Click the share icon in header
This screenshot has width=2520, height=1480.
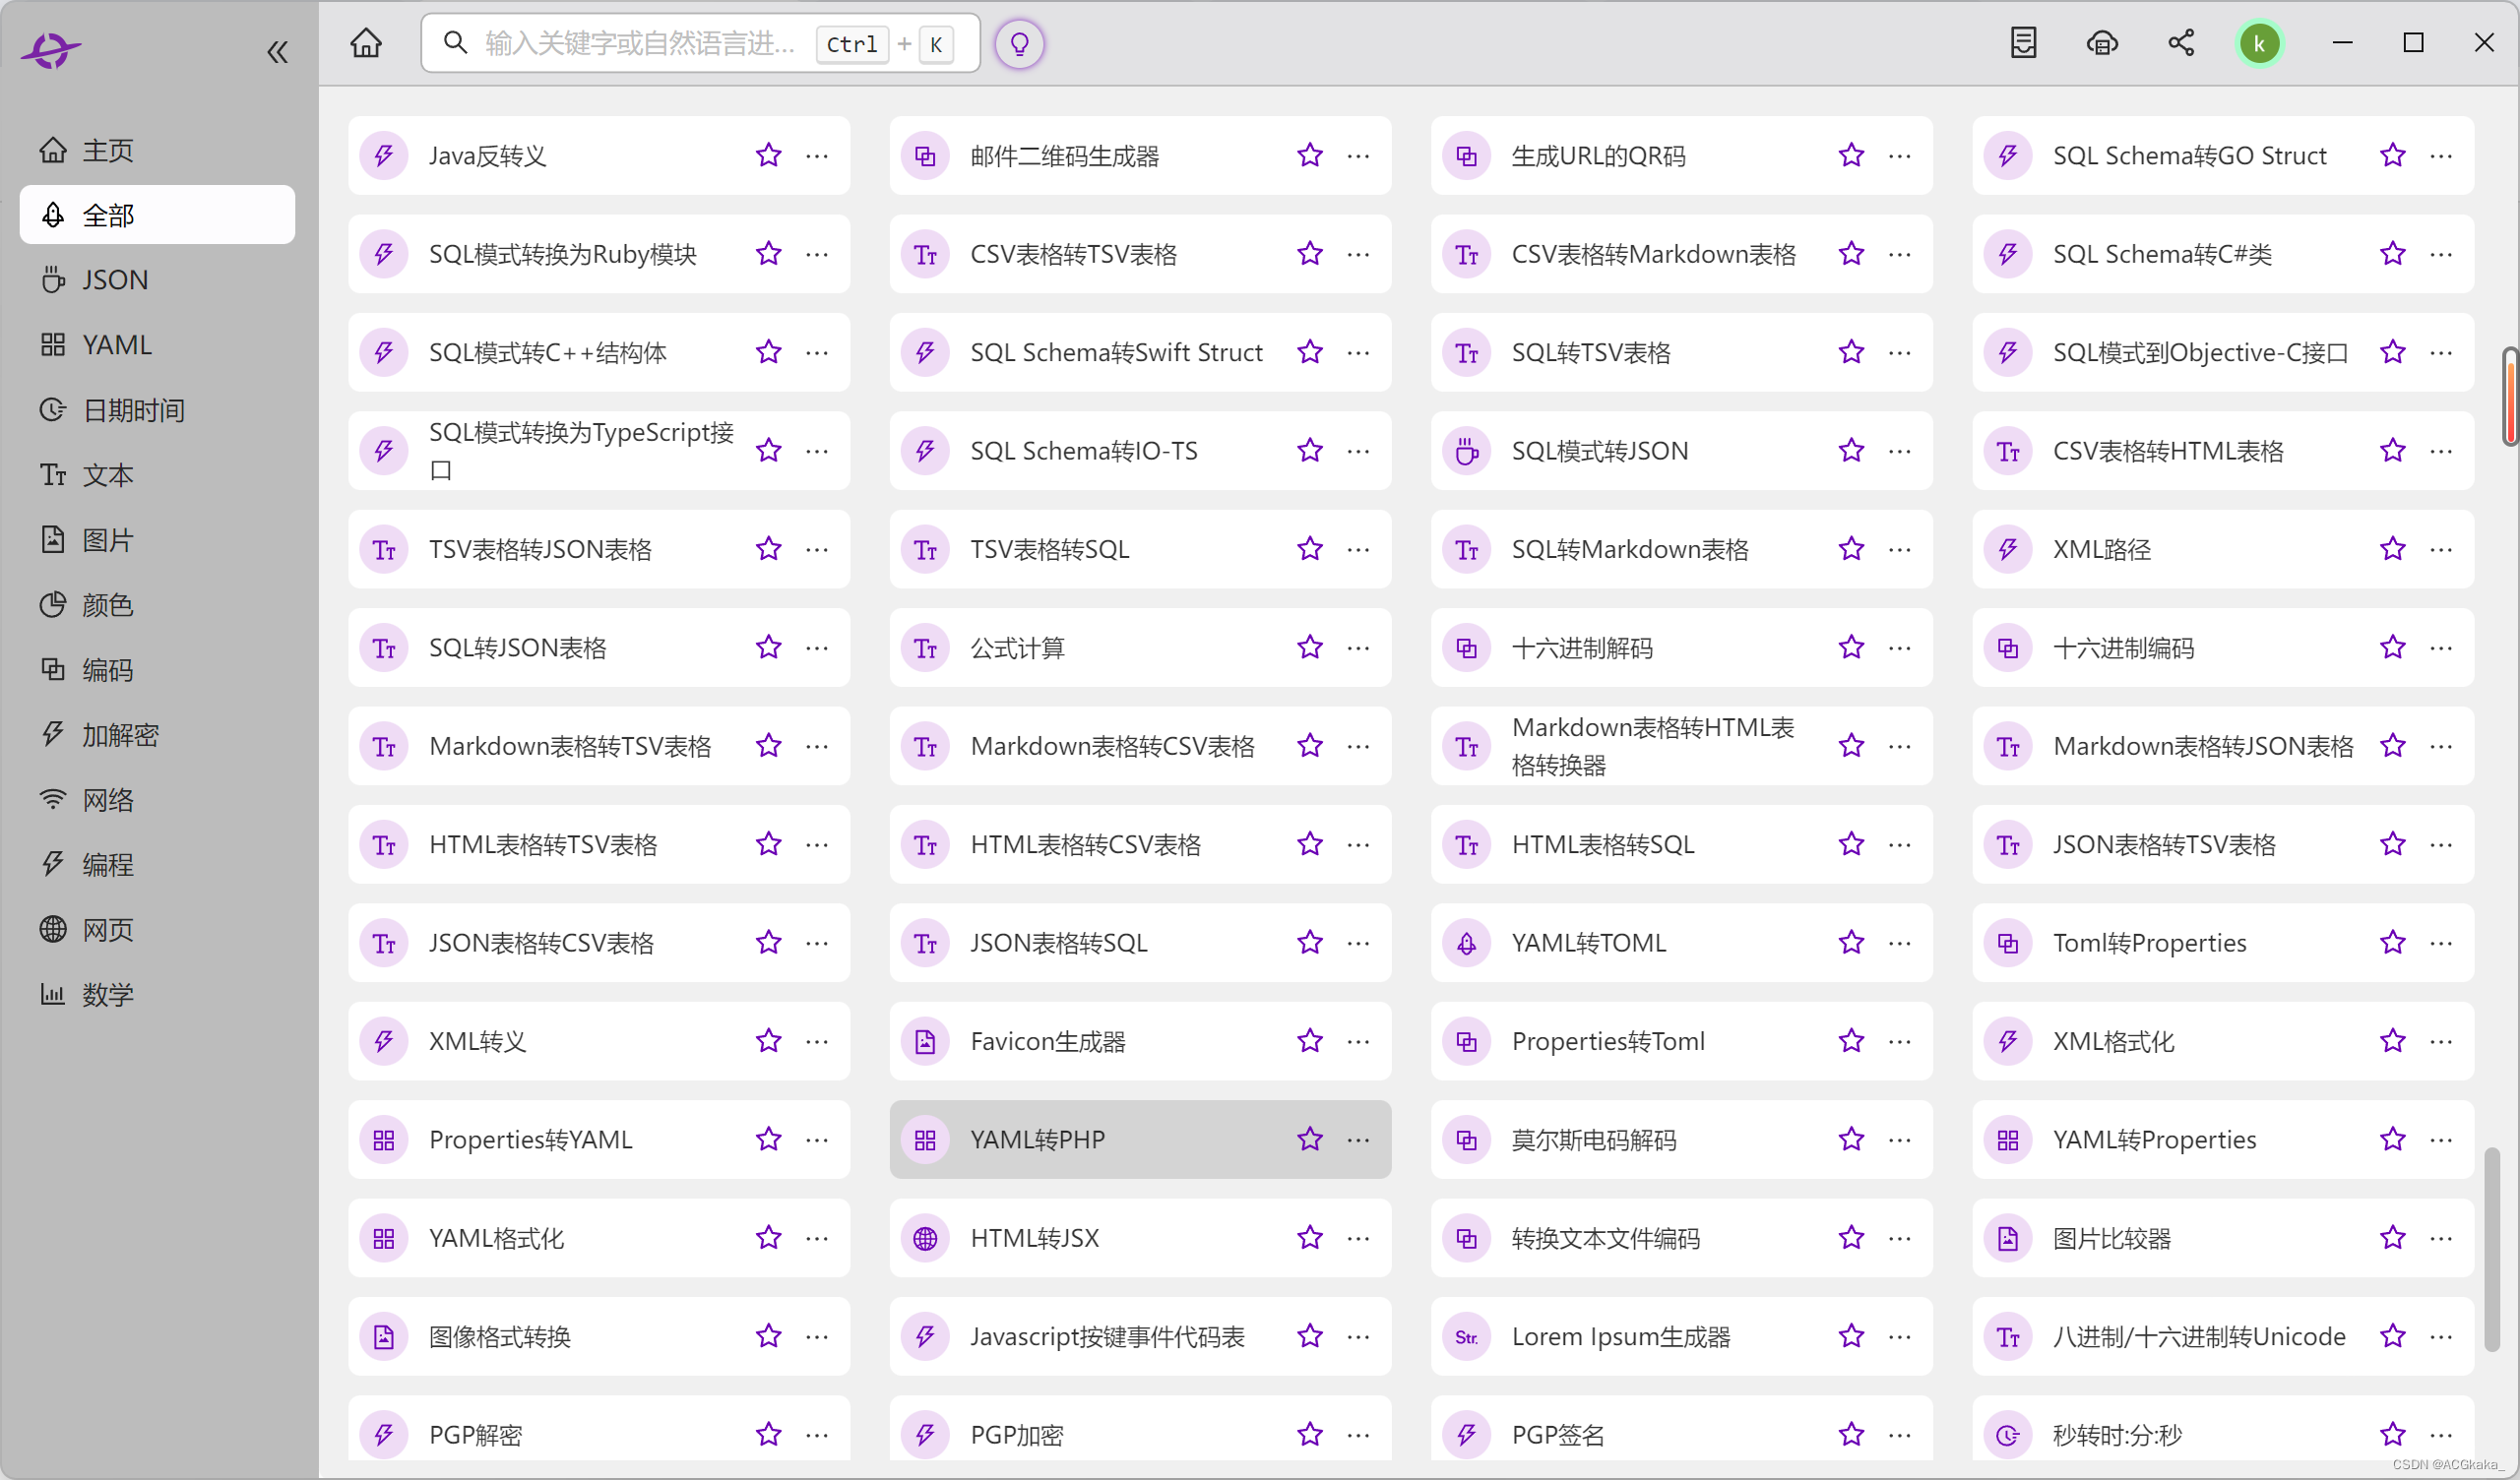[x=2181, y=43]
